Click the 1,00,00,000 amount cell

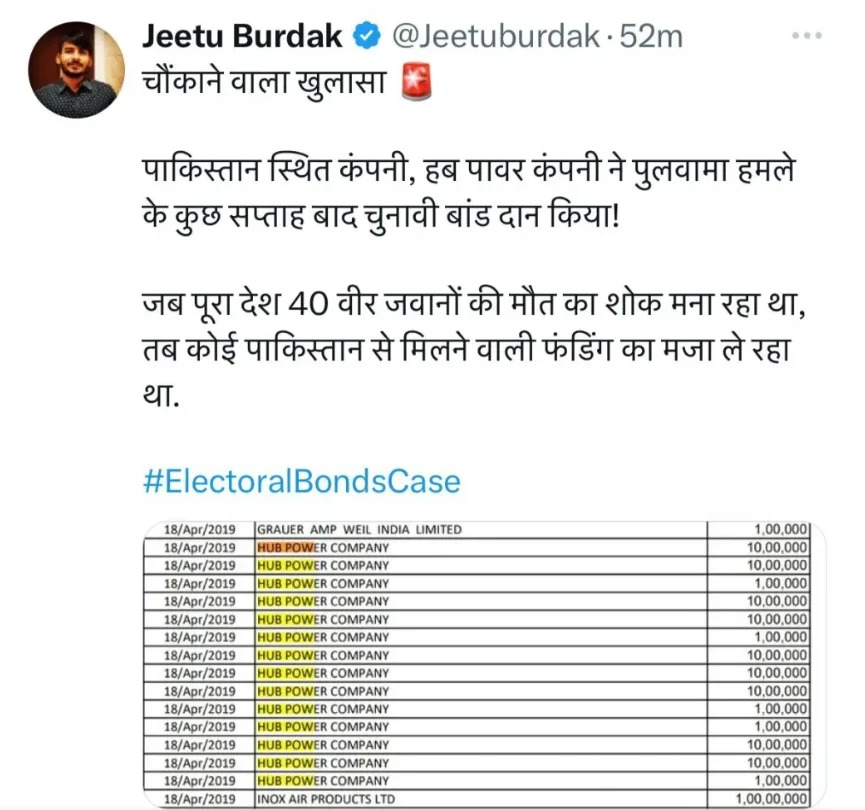[x=771, y=799]
